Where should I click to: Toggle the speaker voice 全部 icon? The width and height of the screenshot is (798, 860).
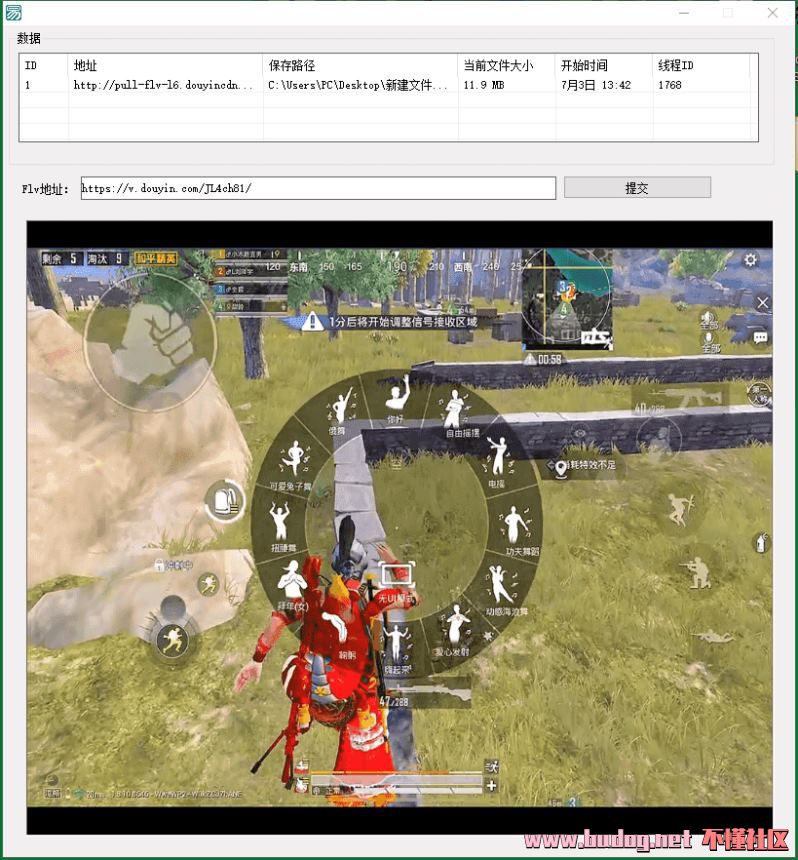point(708,320)
